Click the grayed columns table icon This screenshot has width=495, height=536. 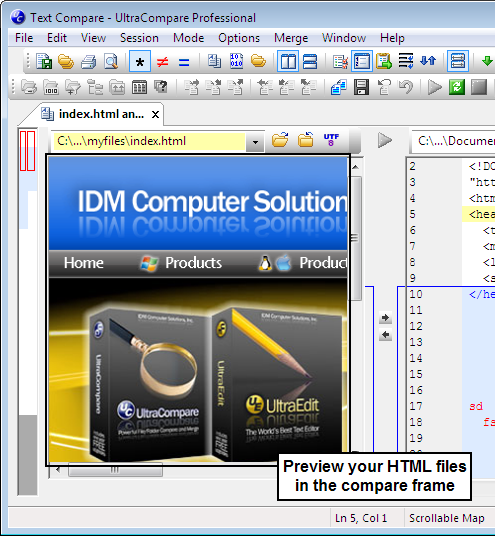click(x=139, y=88)
